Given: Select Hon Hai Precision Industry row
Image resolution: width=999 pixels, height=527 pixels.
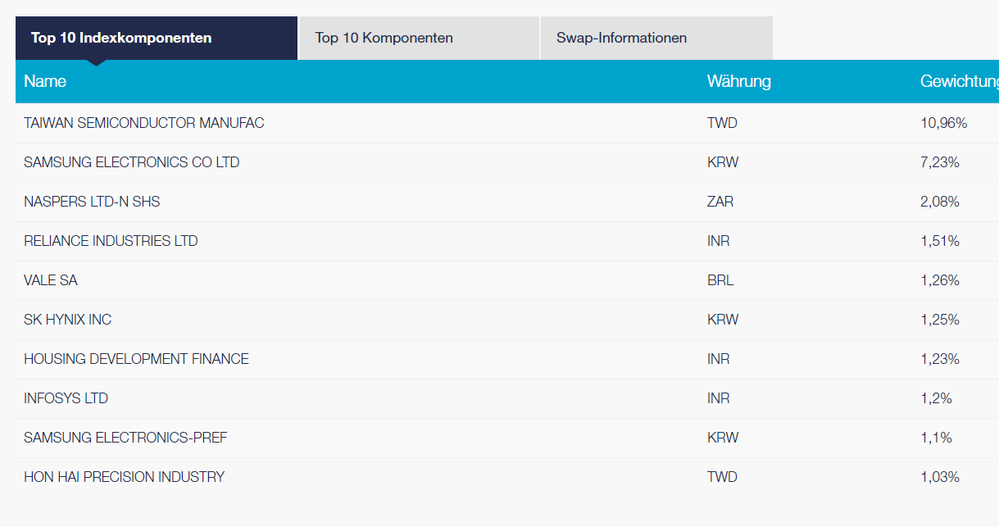Looking at the screenshot, I should [x=124, y=477].
